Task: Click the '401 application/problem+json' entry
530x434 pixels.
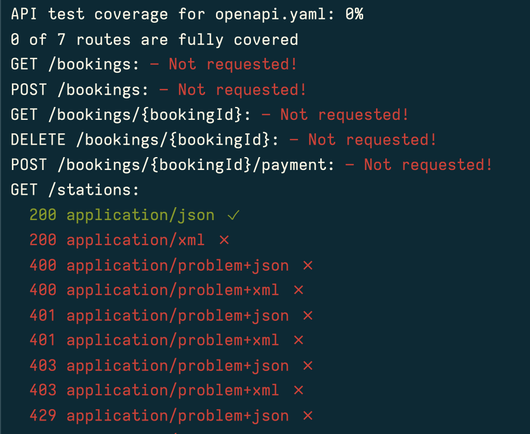Action: [x=159, y=315]
